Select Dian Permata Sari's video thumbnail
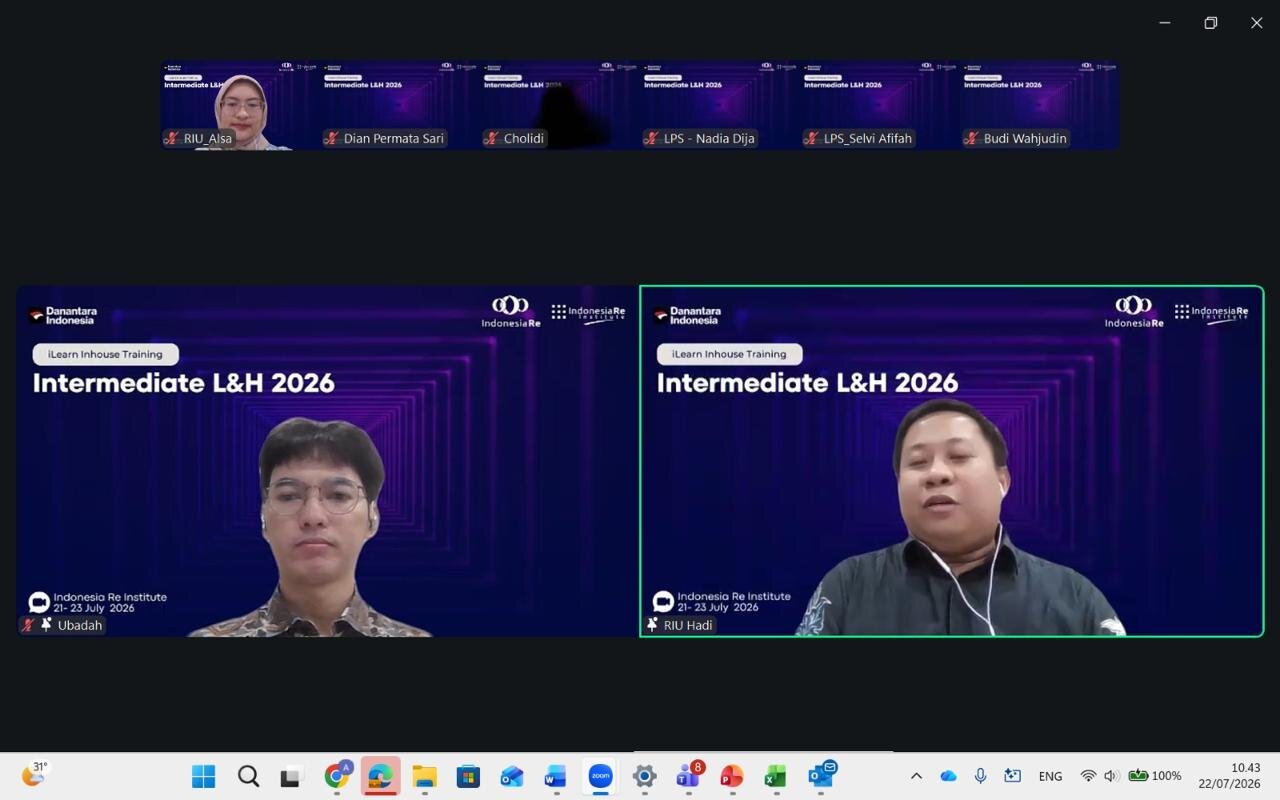 pyautogui.click(x=400, y=105)
